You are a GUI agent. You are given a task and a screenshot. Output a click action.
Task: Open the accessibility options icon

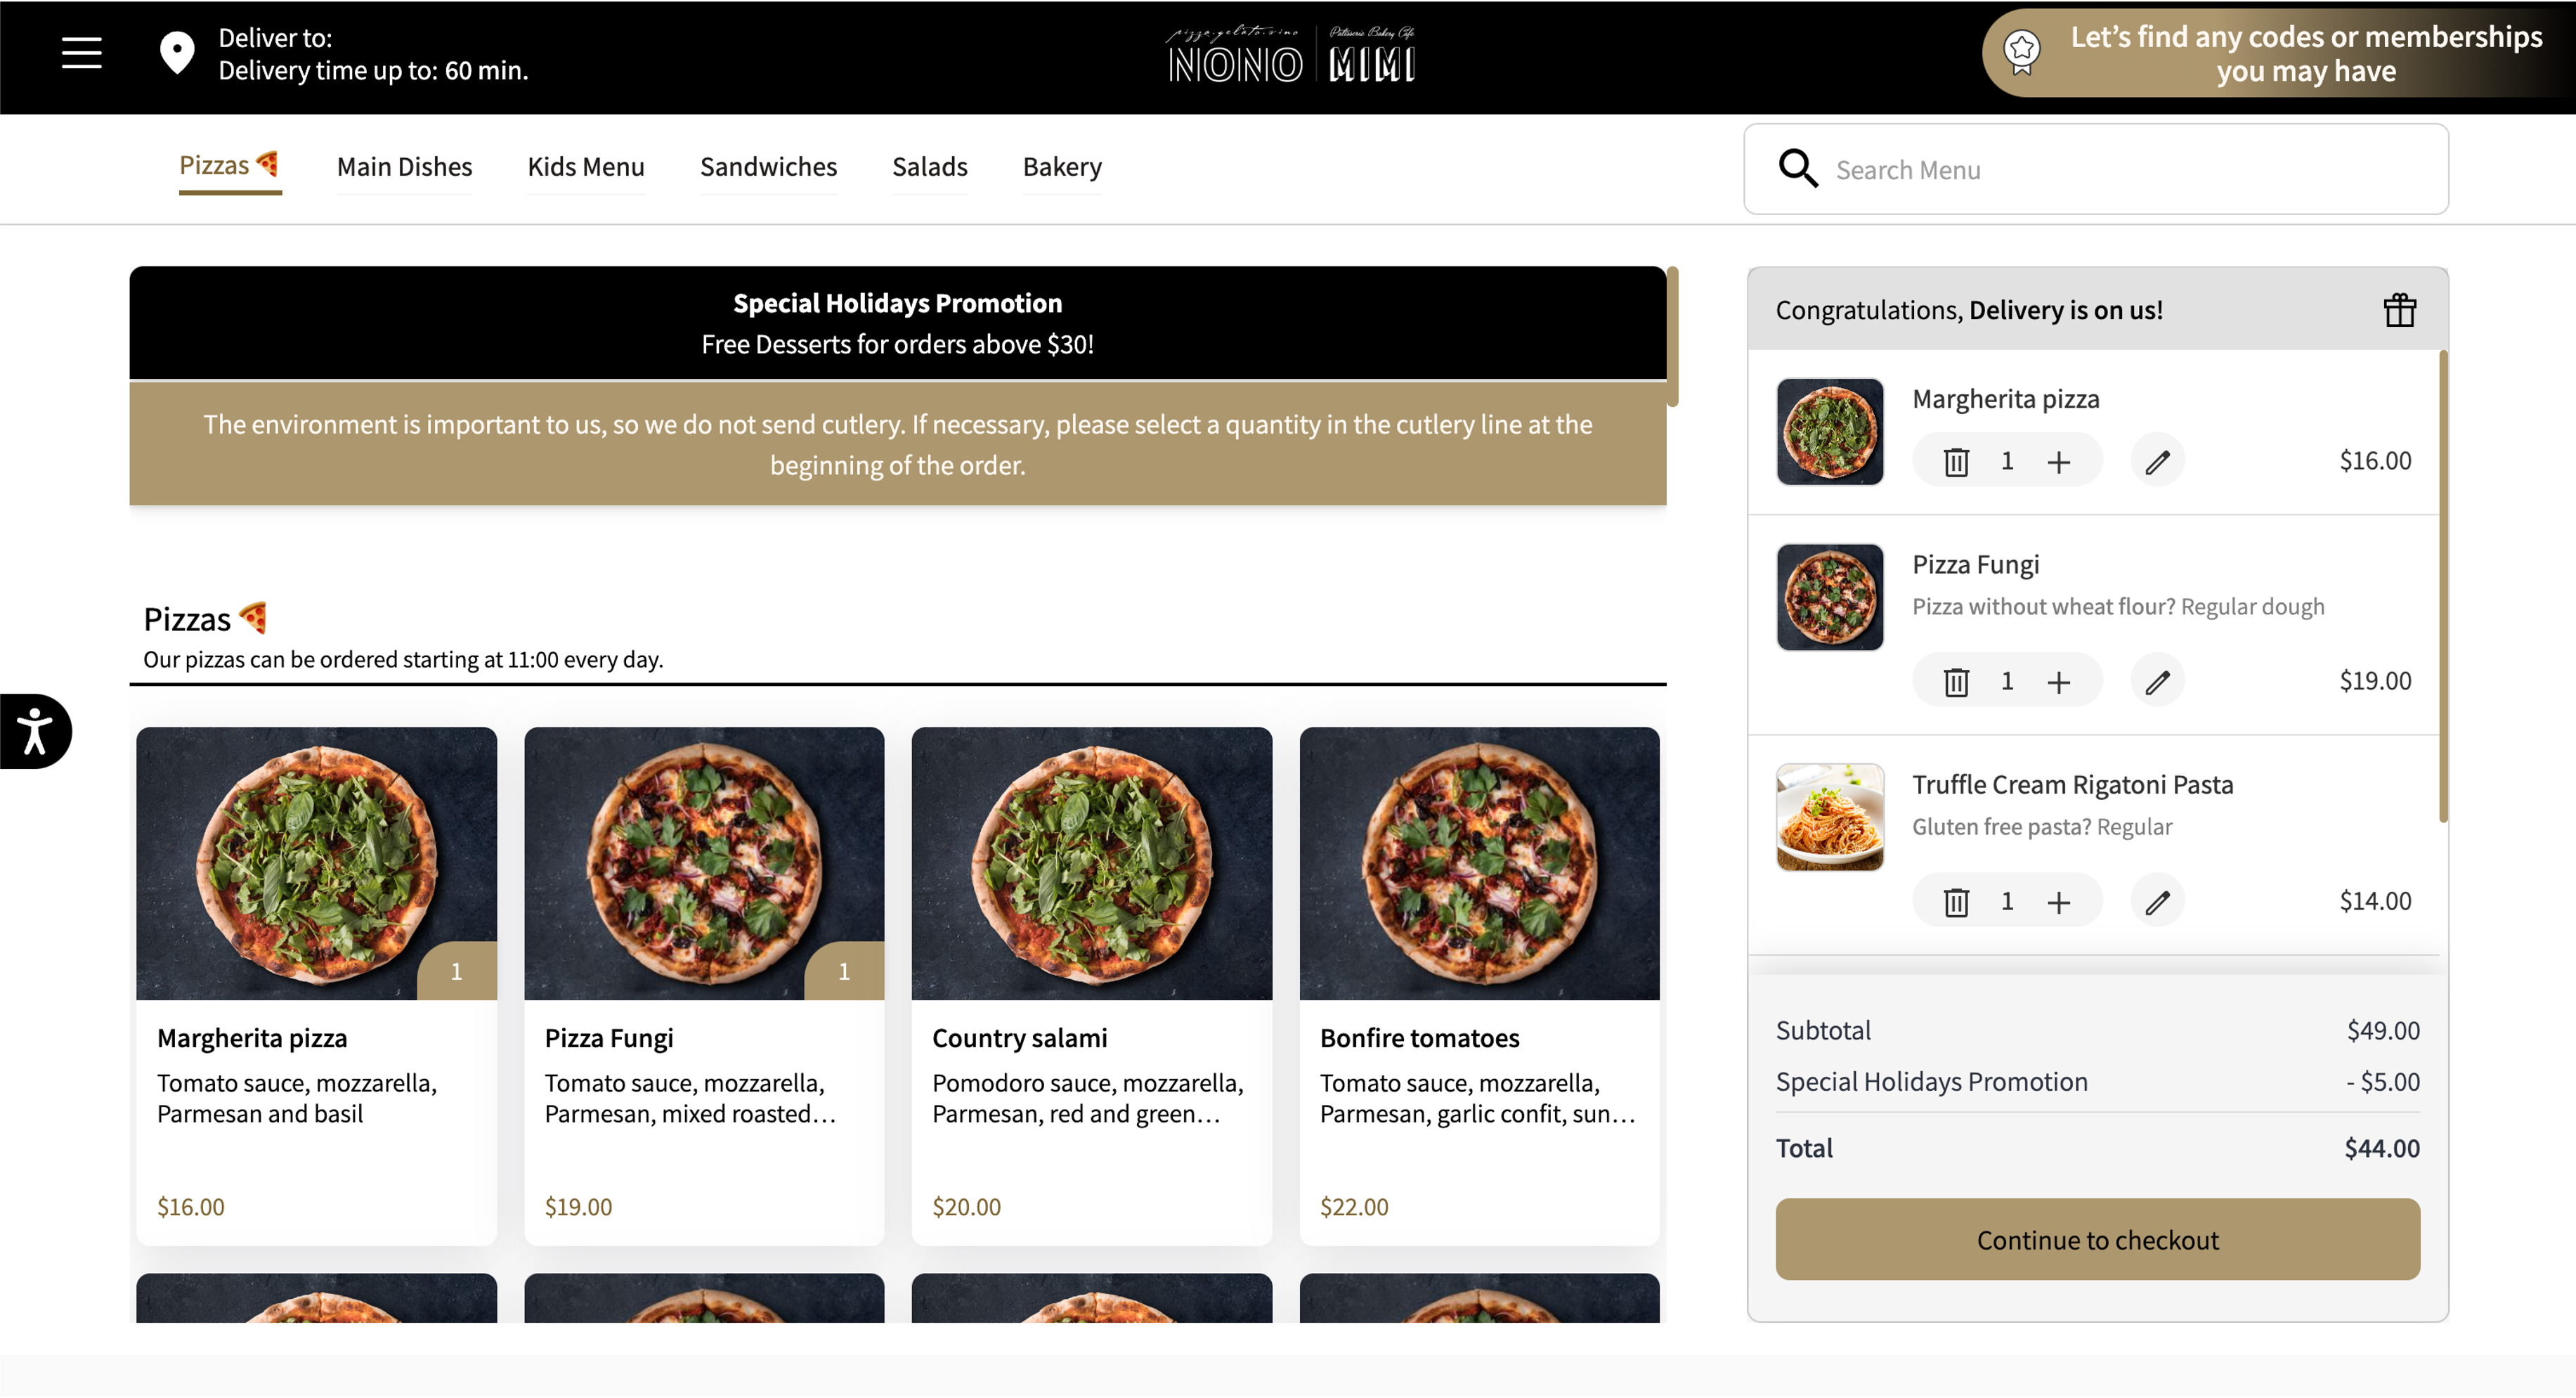click(x=35, y=731)
